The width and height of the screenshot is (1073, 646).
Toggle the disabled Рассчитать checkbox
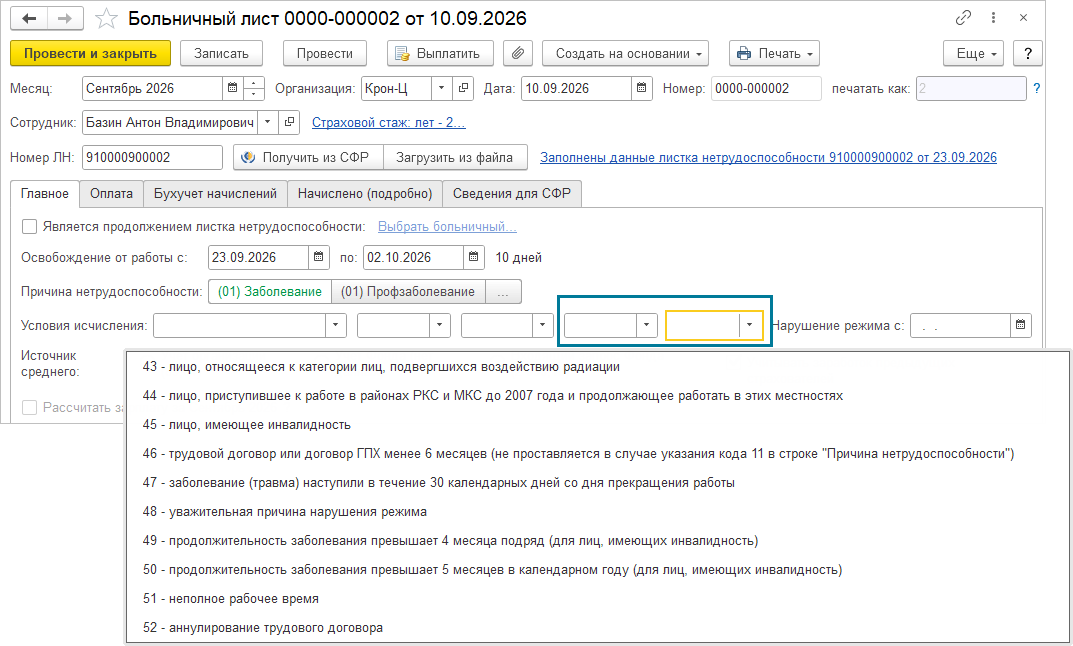[29, 407]
